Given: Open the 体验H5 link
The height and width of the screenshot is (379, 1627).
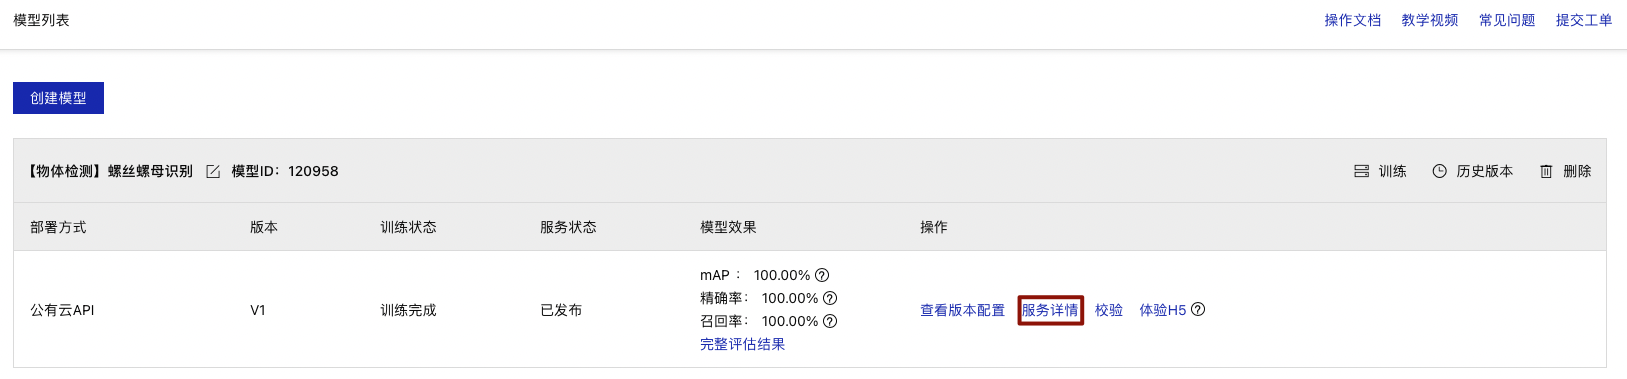Looking at the screenshot, I should coord(1163,310).
